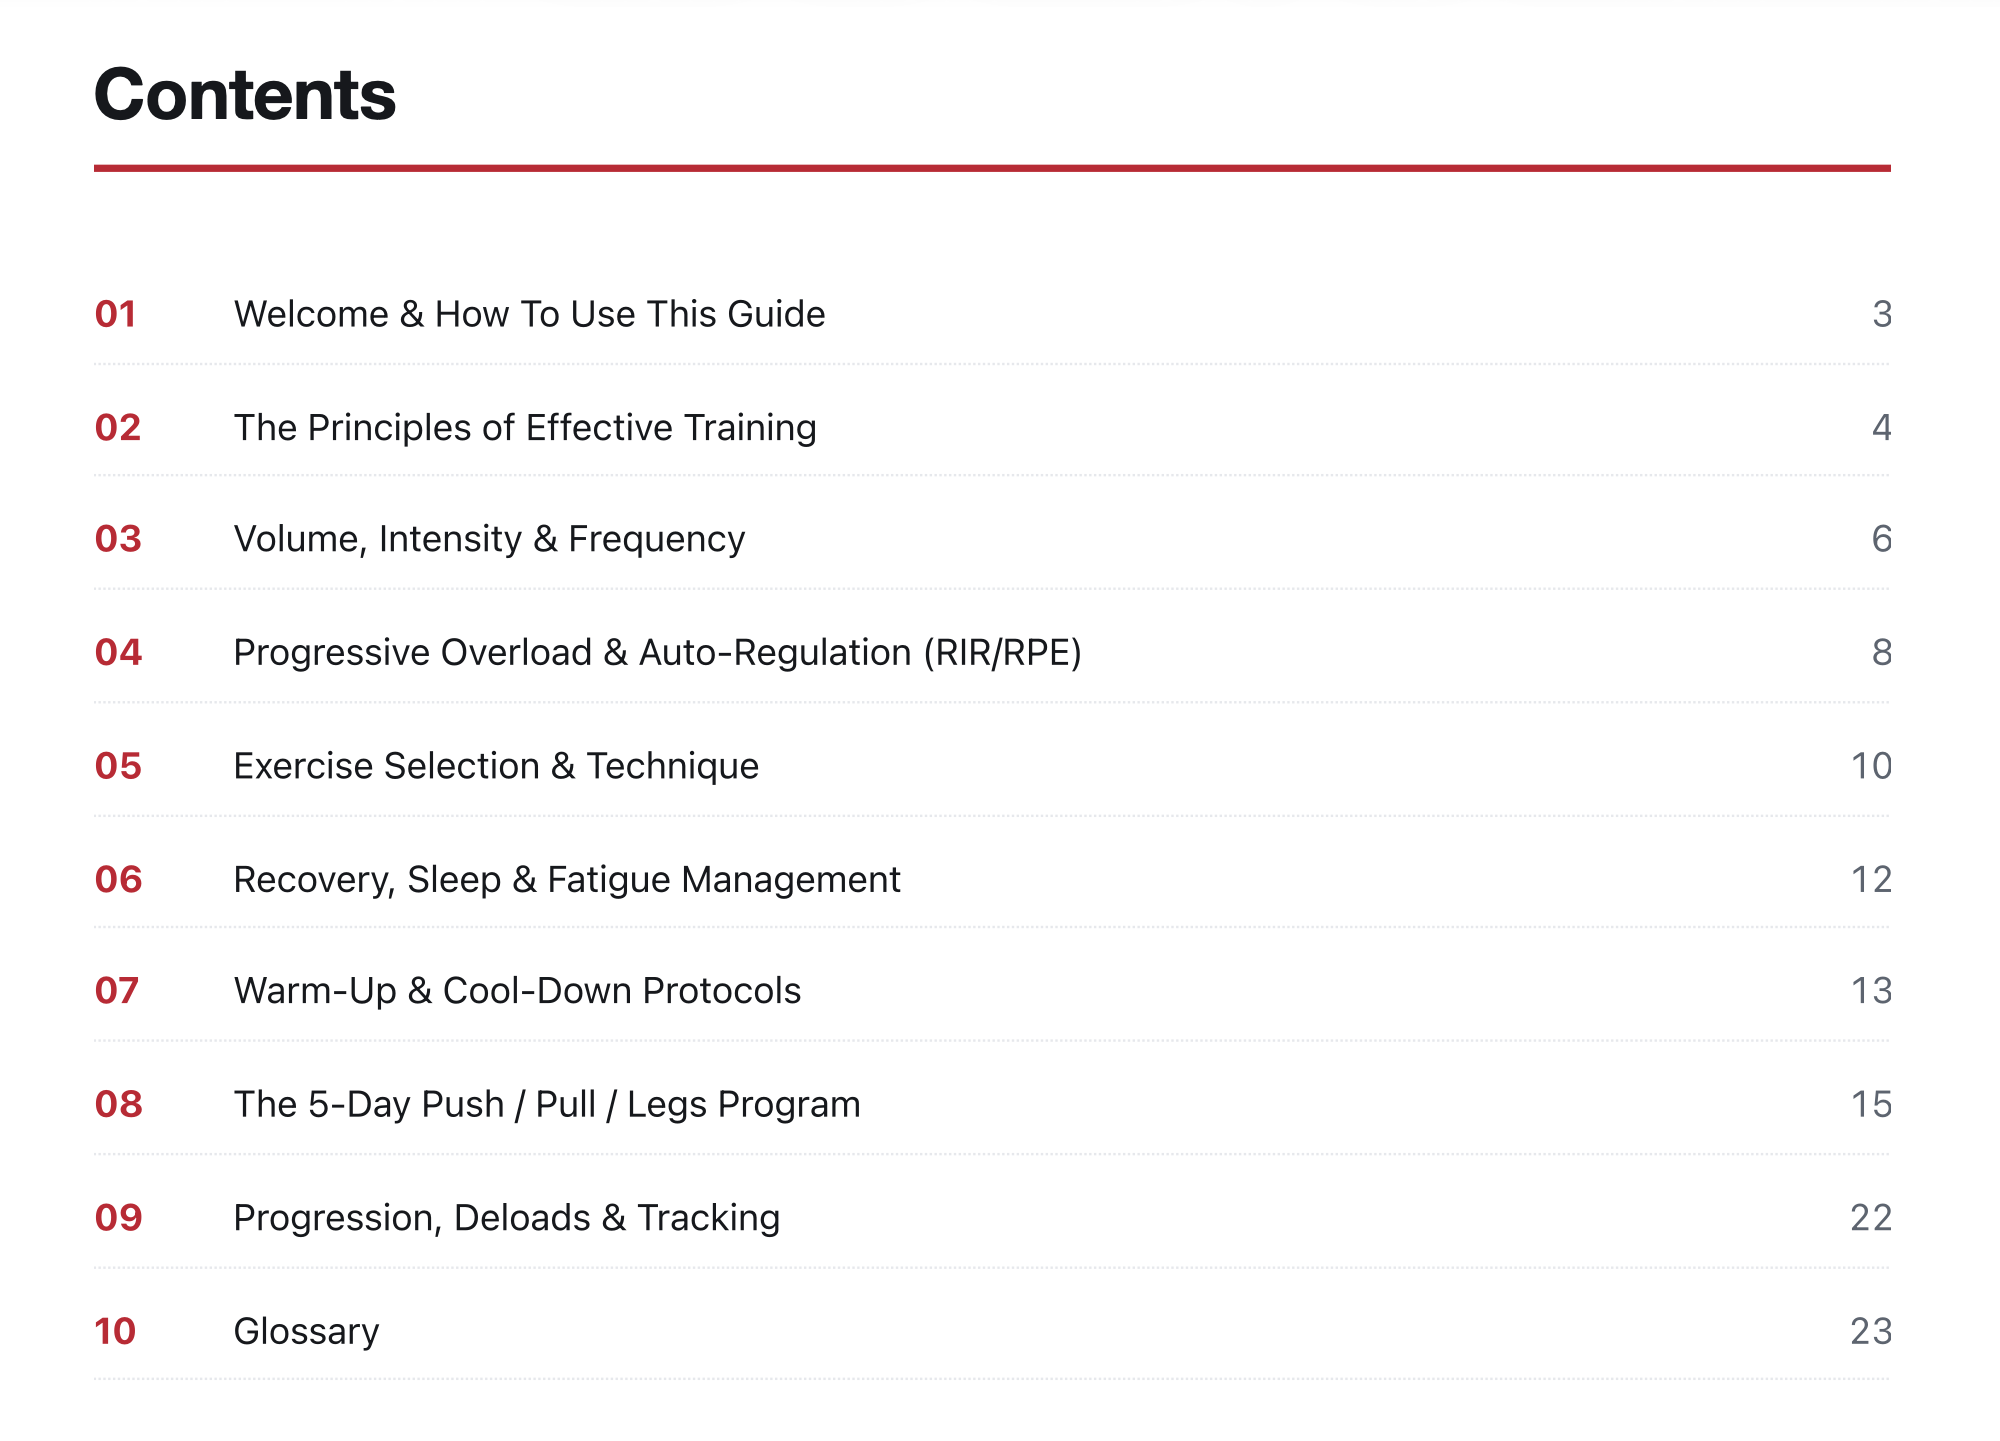Click red chapter number 10
The image size is (2000, 1441).
[x=115, y=1331]
